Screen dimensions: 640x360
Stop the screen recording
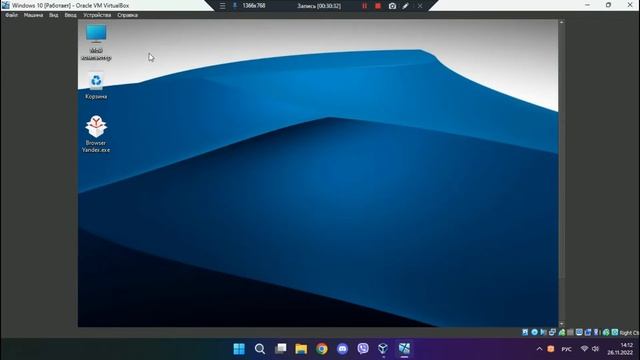(x=378, y=6)
